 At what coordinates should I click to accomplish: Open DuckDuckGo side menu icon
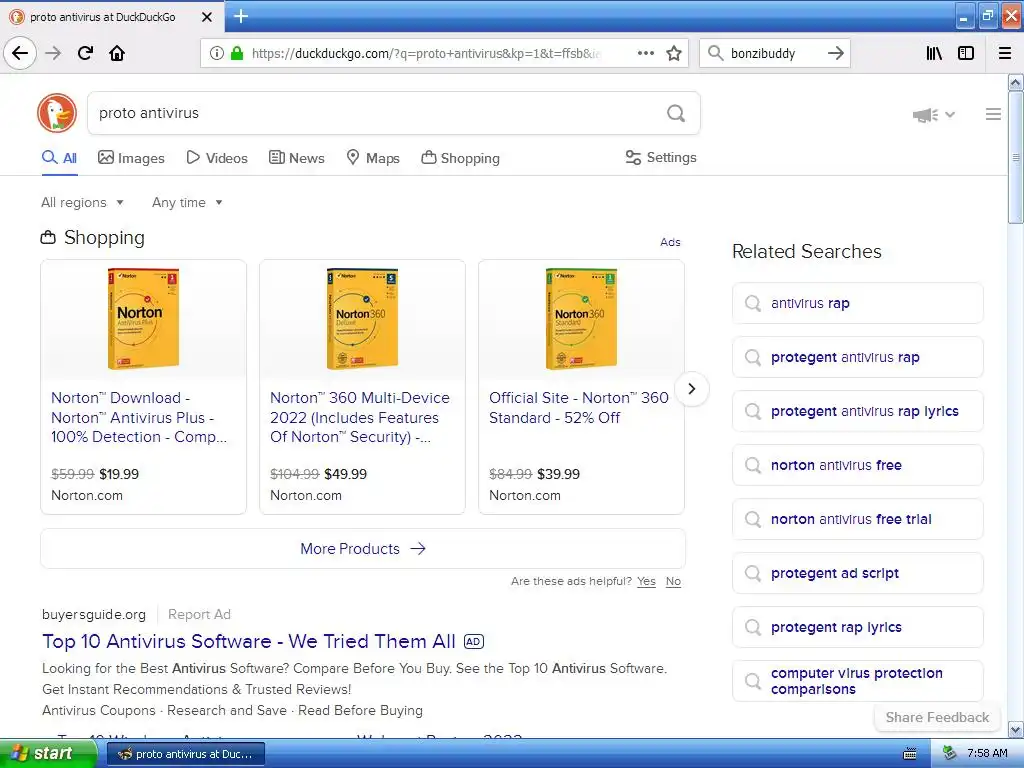(x=993, y=114)
